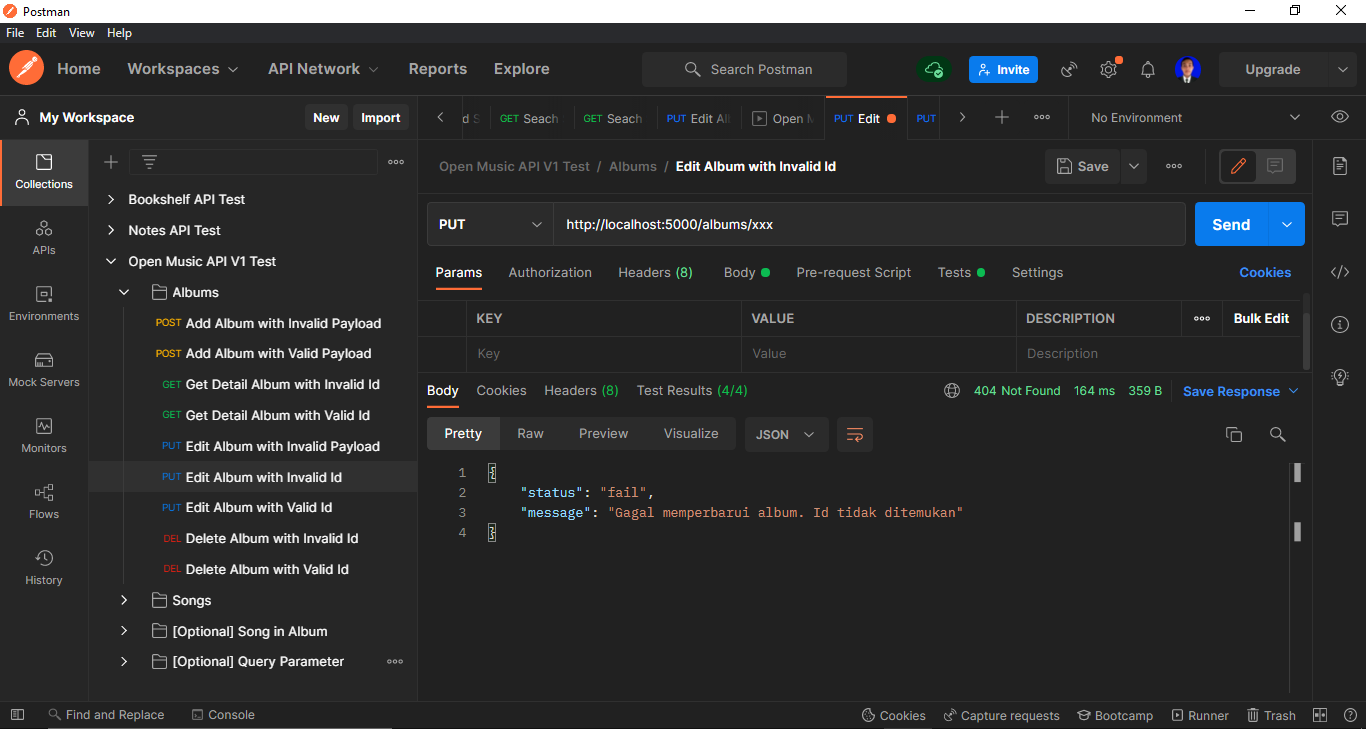Open the Mock Servers sidebar panel
1366x729 pixels.
click(44, 370)
